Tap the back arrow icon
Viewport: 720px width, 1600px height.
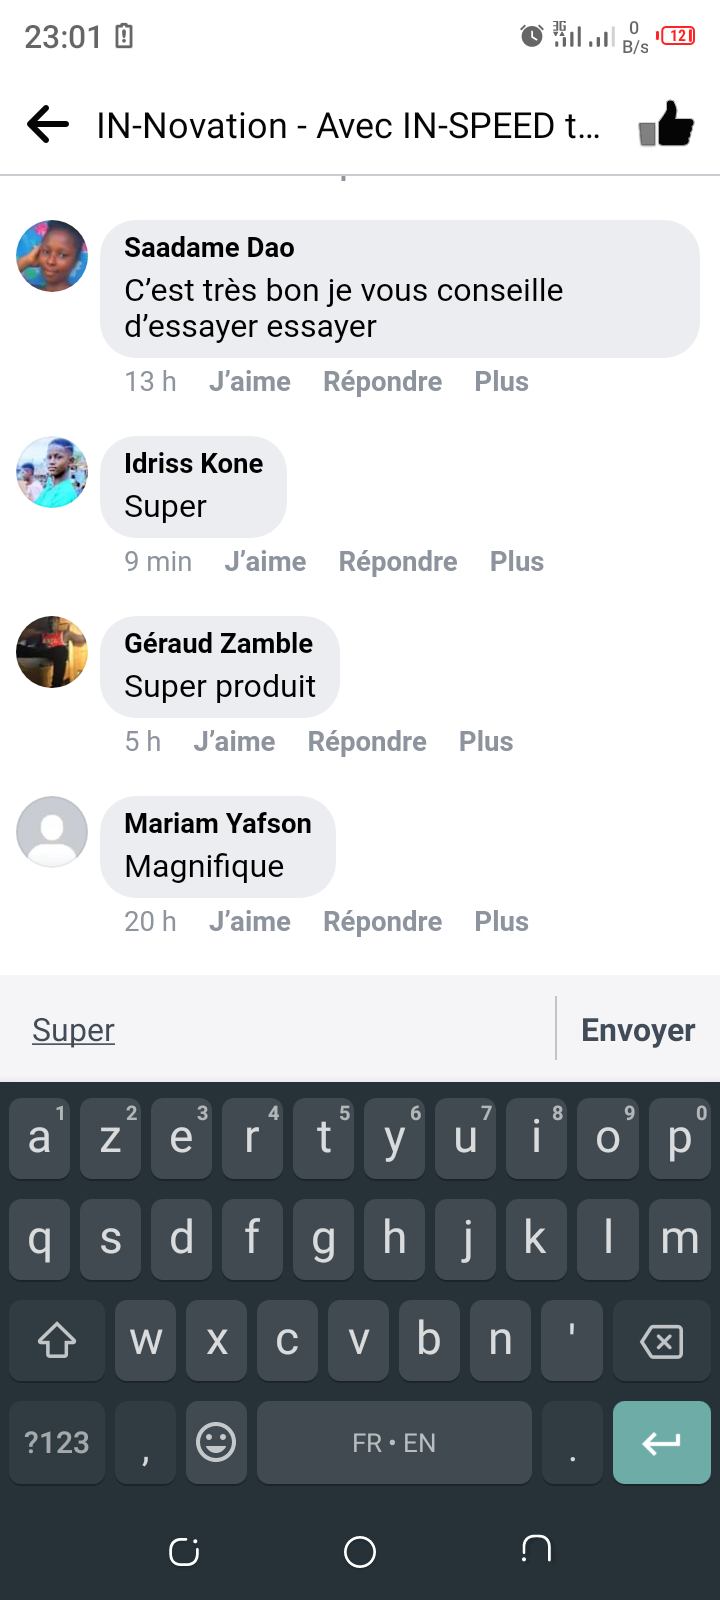point(48,125)
